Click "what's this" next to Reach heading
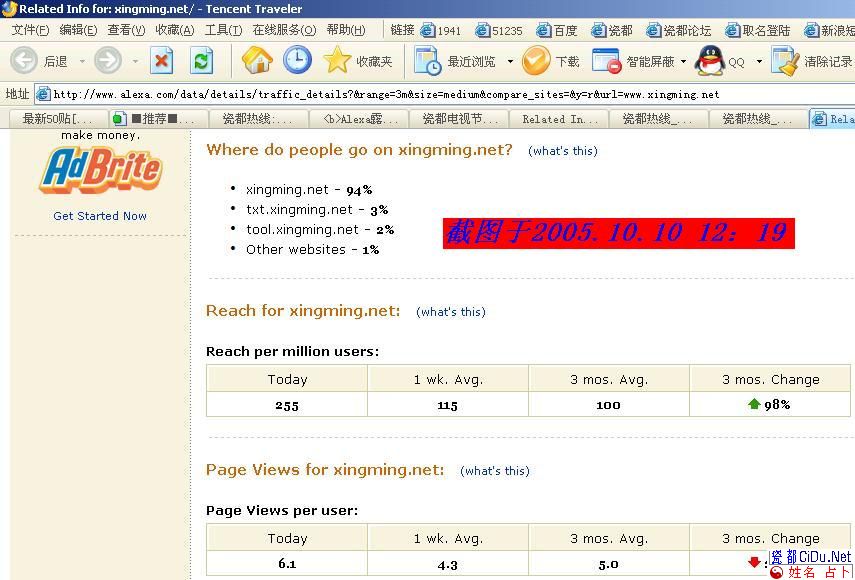The image size is (855, 580). click(452, 312)
